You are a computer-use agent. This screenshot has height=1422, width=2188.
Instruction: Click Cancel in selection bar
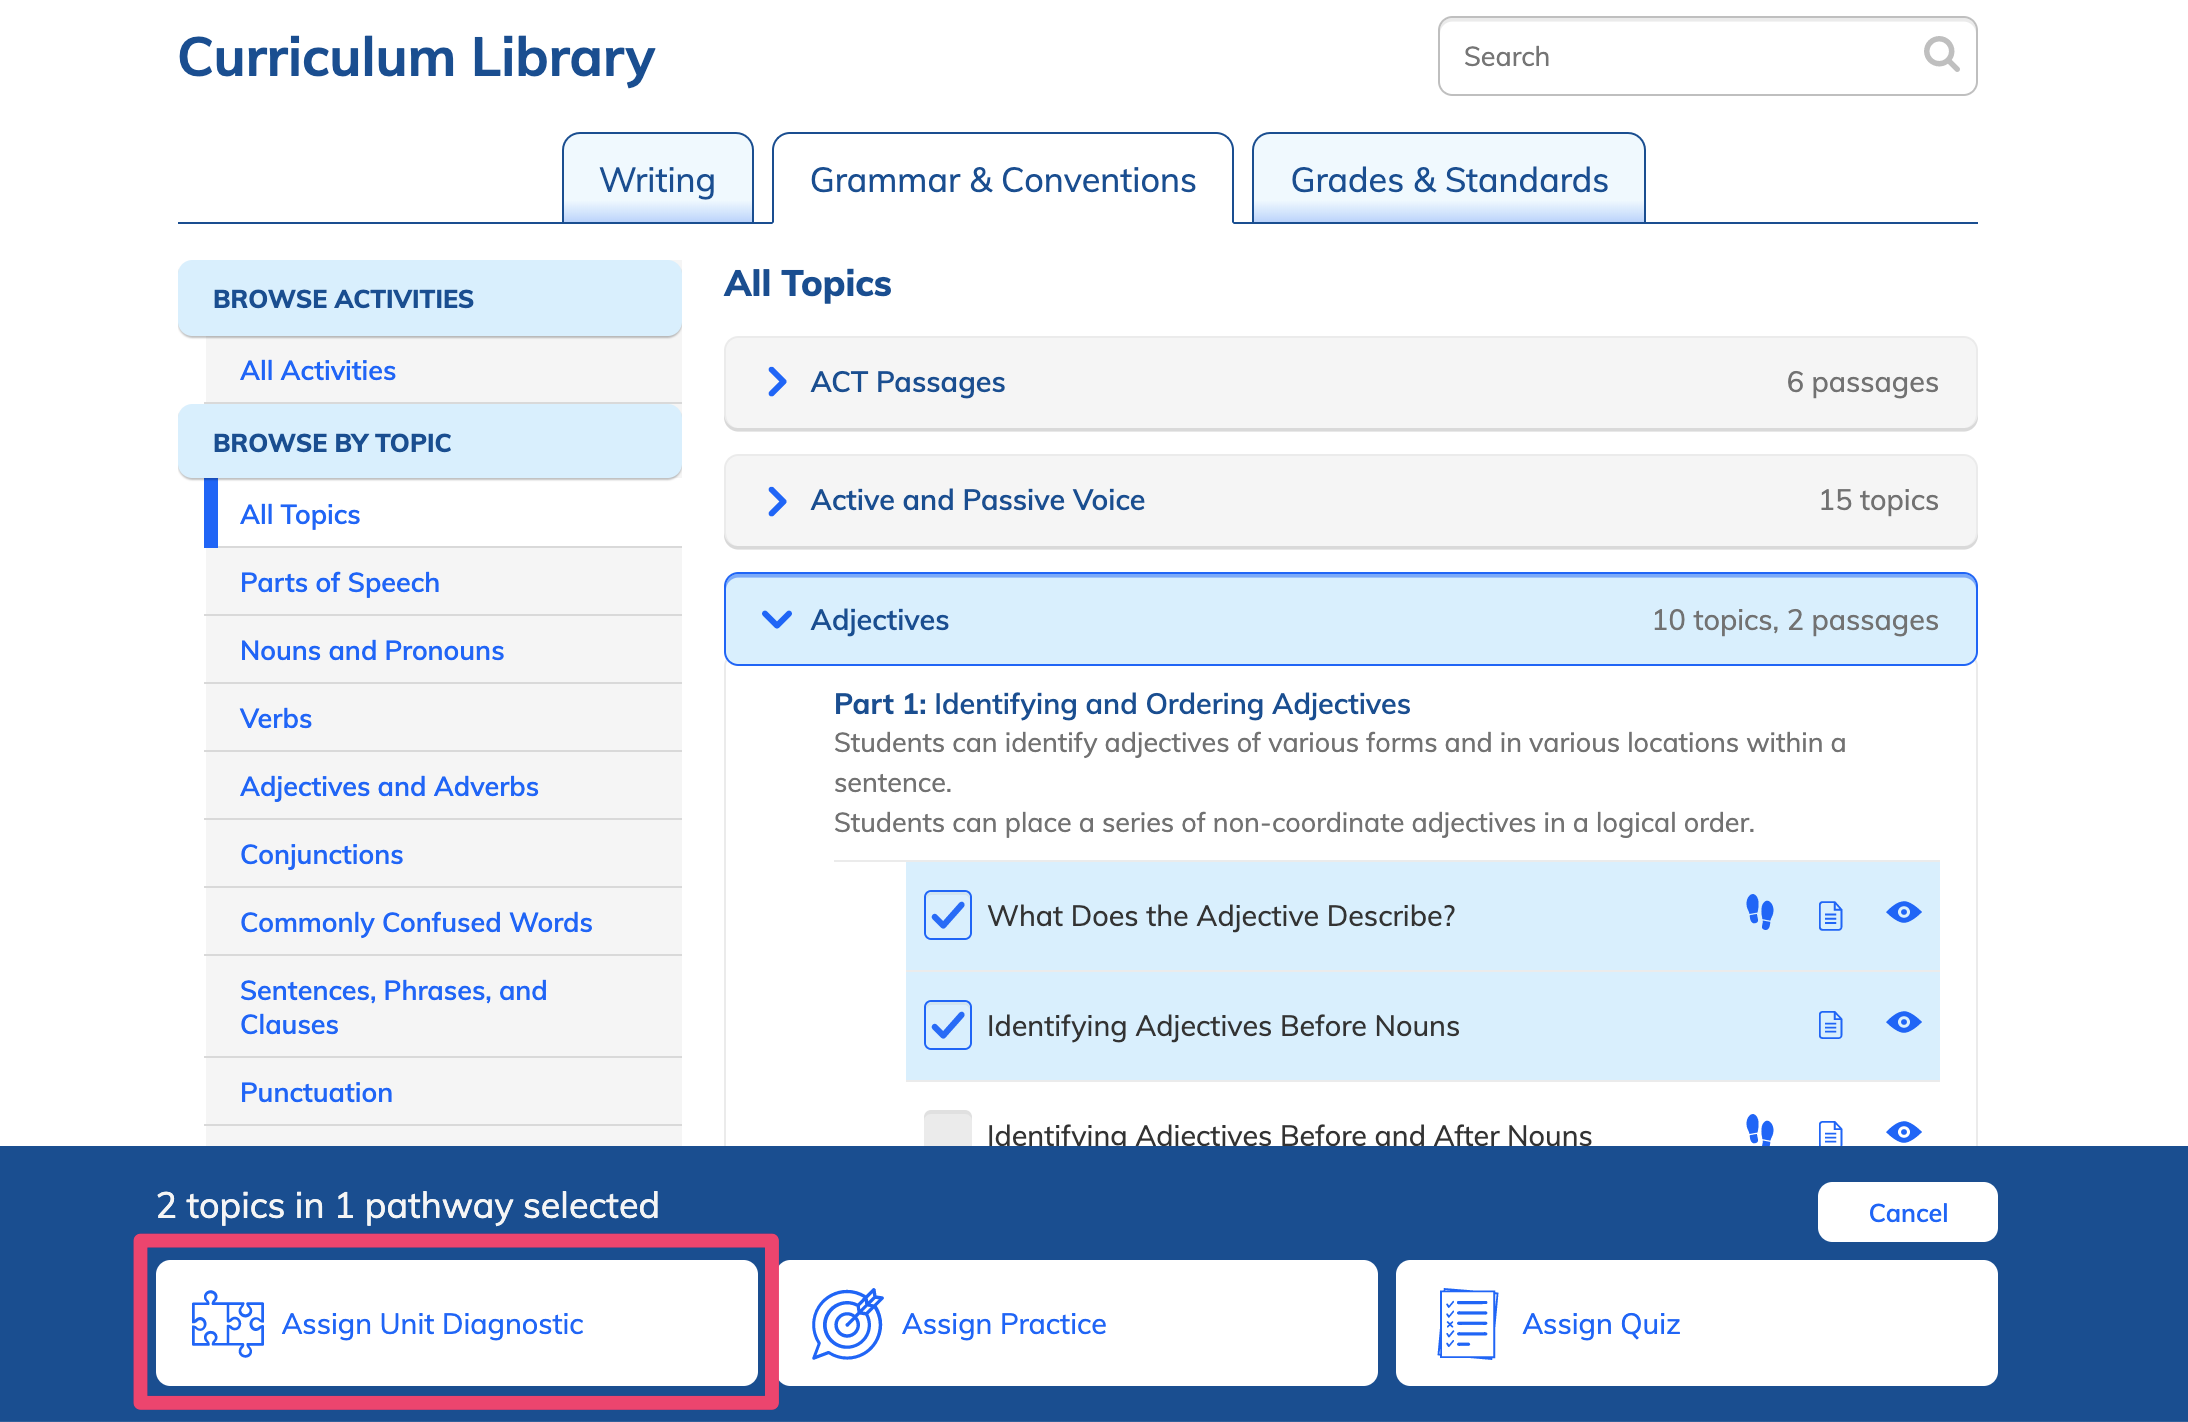1907,1212
